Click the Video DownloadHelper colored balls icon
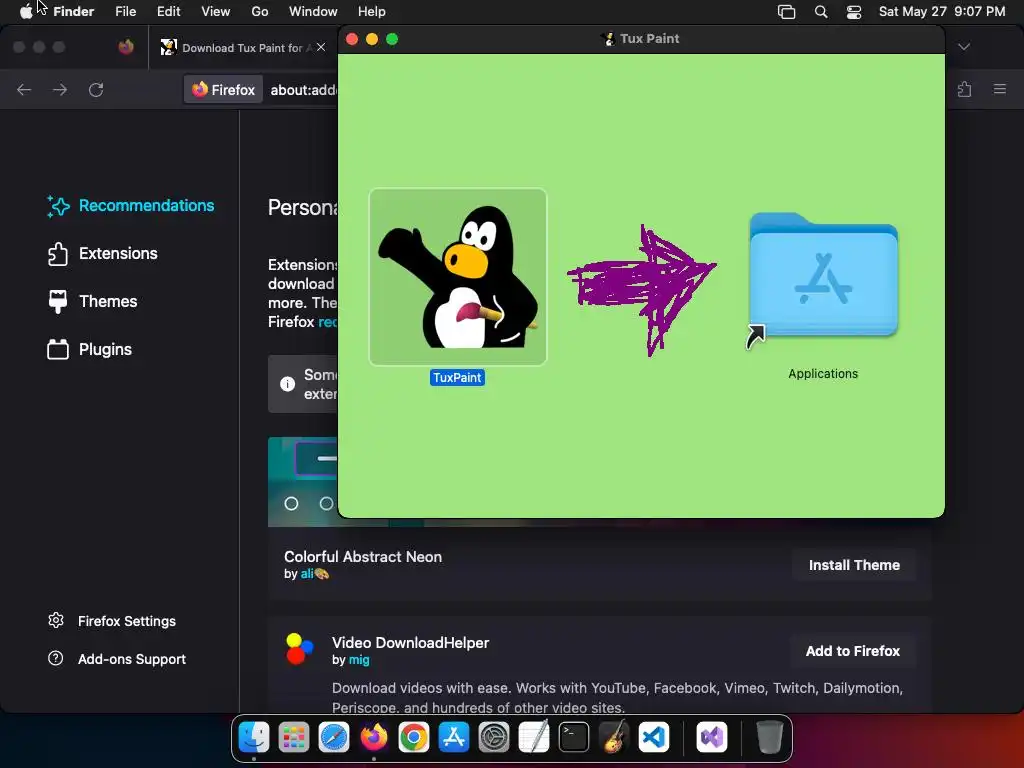The width and height of the screenshot is (1024, 768). click(299, 648)
